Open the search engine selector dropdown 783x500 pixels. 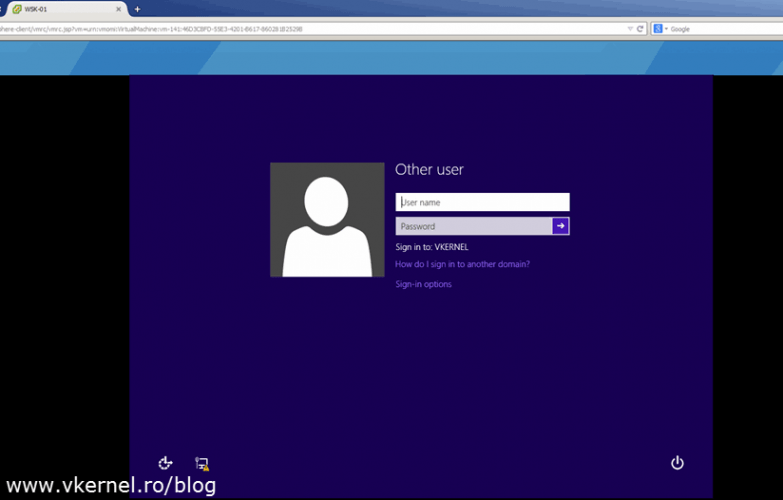661,29
